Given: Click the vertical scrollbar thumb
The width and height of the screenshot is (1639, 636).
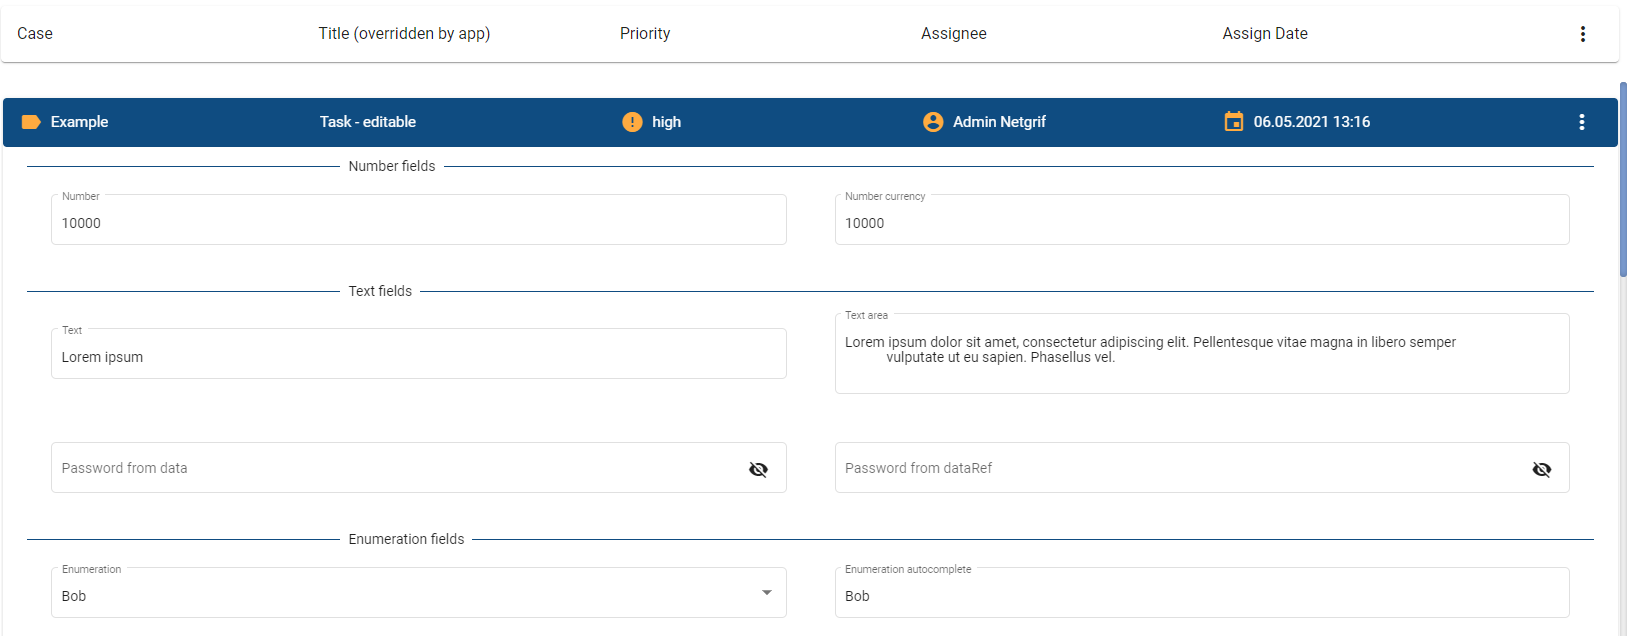Looking at the screenshot, I should (1622, 180).
